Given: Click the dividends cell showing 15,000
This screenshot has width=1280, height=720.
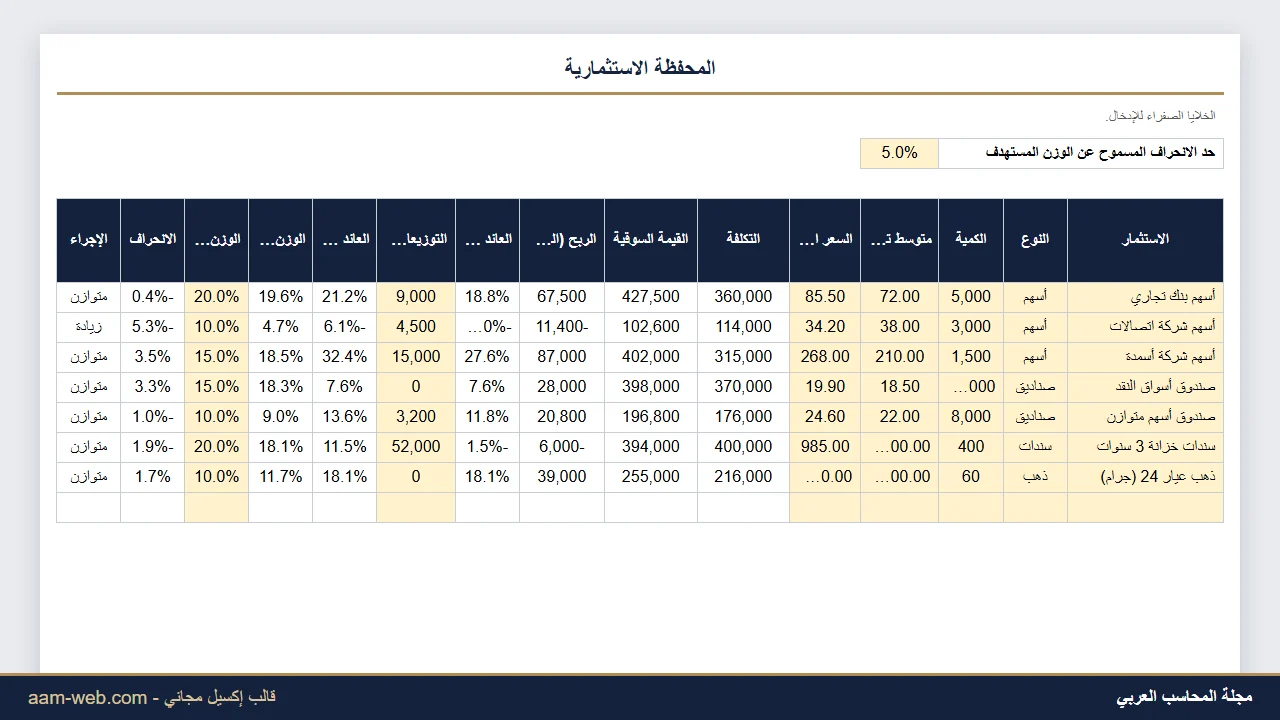Looking at the screenshot, I should click(x=416, y=357).
